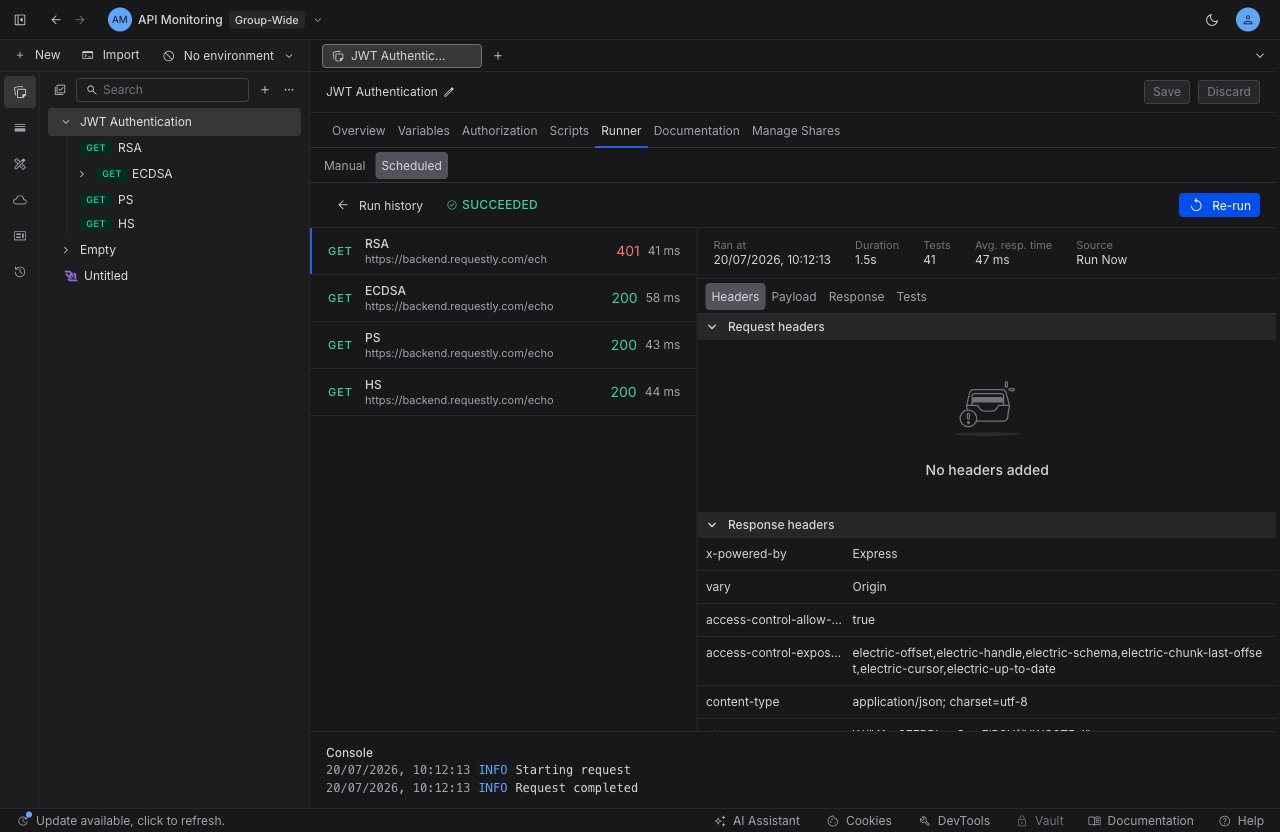Select the ECDSA 200 run result

point(503,298)
